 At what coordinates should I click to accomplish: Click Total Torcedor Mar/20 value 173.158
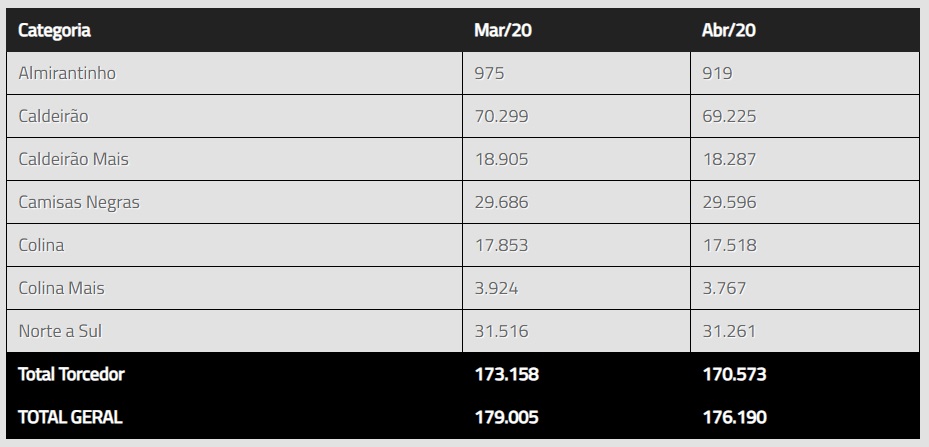[x=506, y=374]
